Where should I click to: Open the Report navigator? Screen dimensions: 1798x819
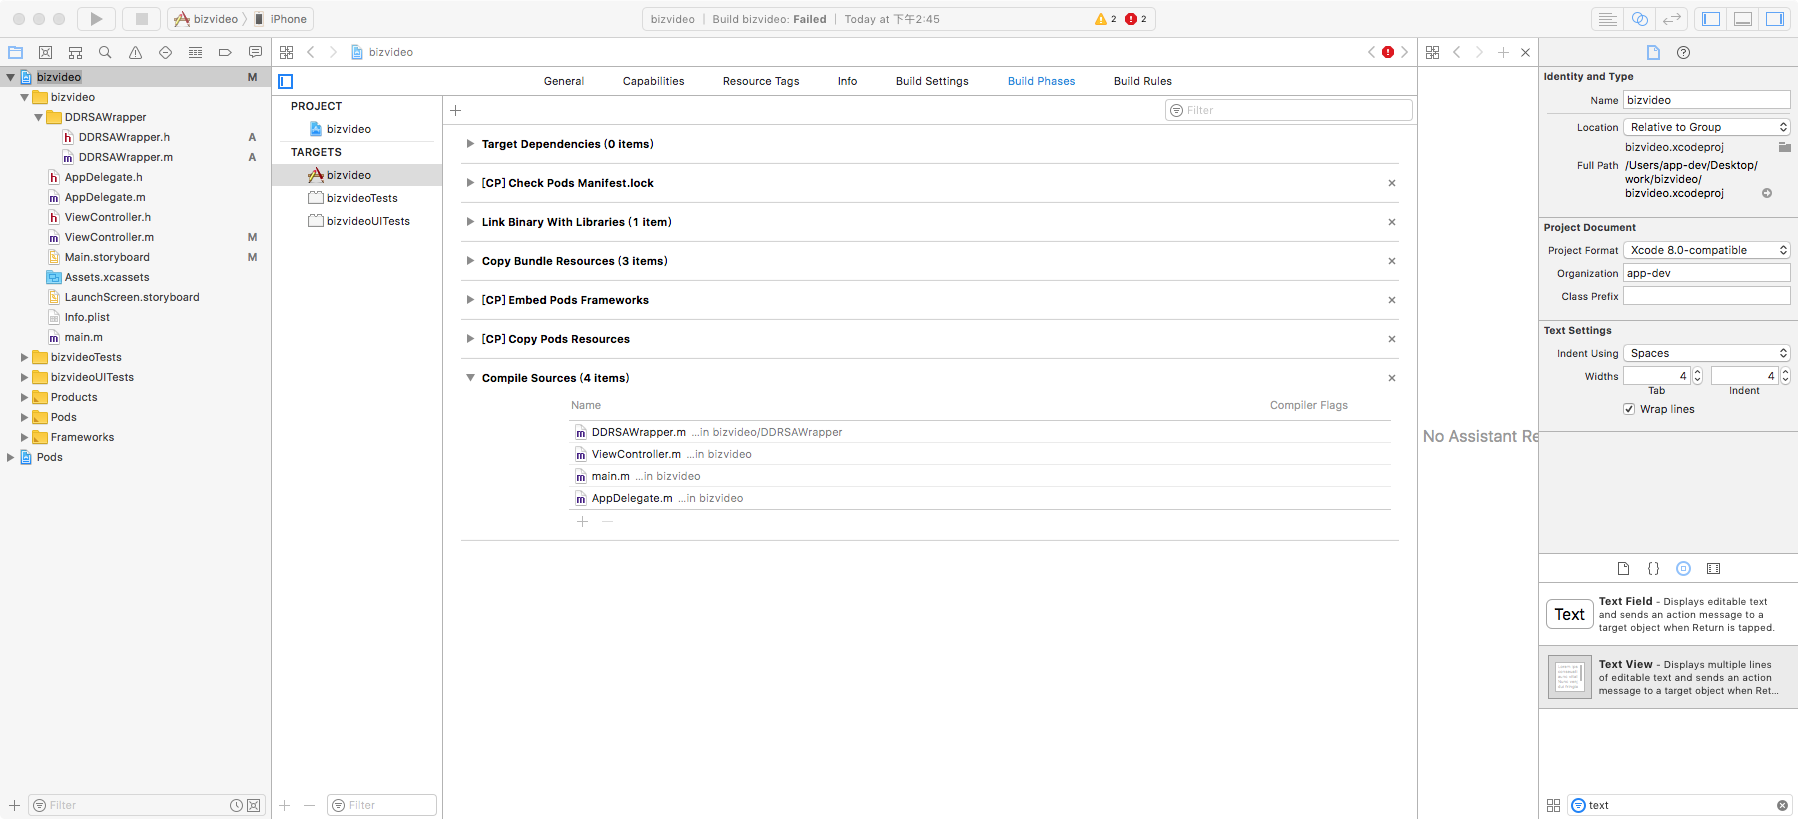point(255,52)
